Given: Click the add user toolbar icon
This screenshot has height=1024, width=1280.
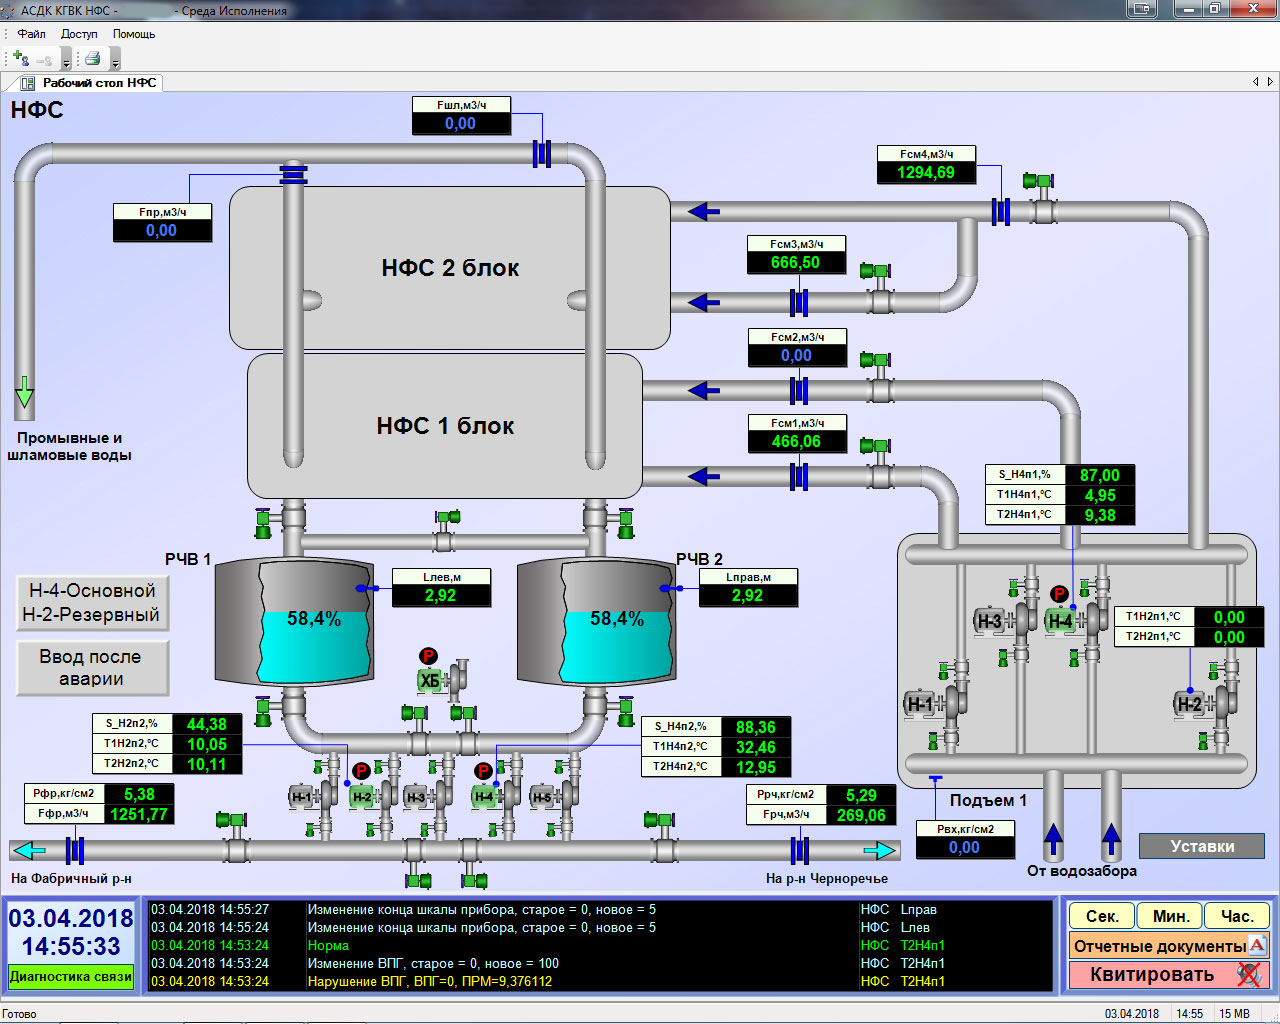Looking at the screenshot, I should 20,59.
